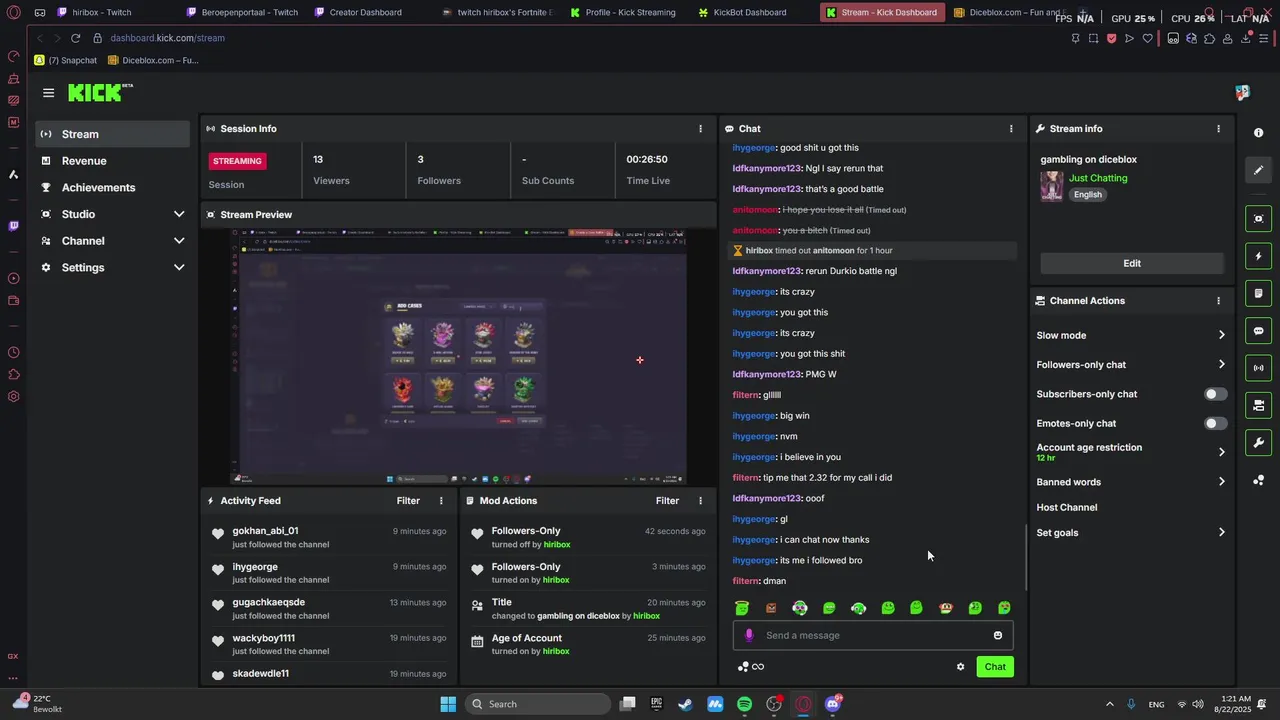This screenshot has width=1280, height=720.
Task: Open Revenue page in sidebar
Action: tap(113, 161)
